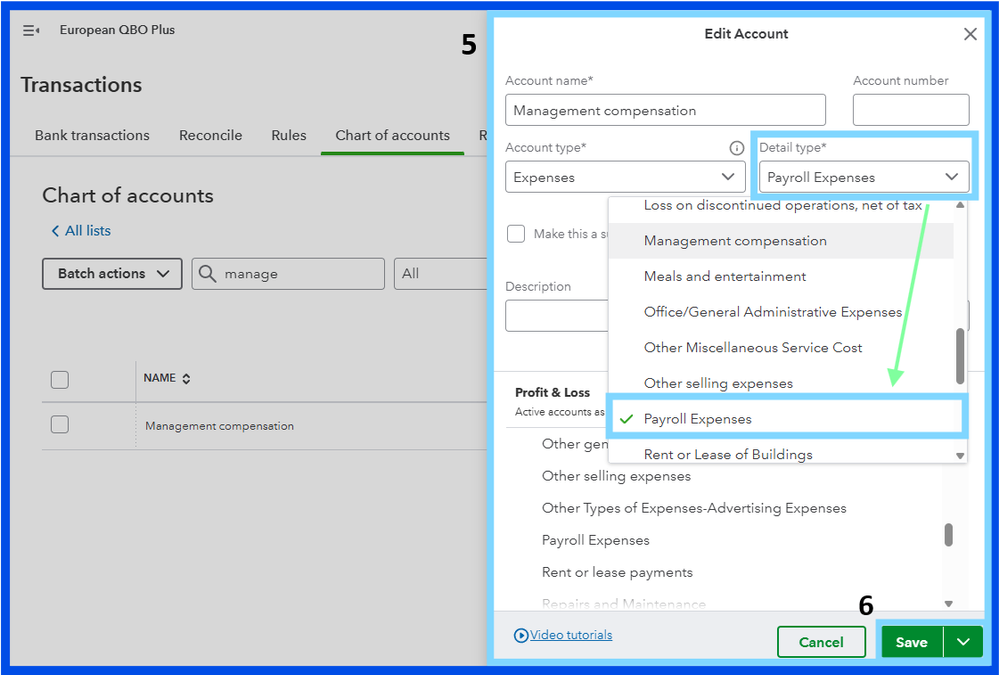Screen dimensions: 999x675
Task: Check the Management compensation row checkbox
Action: 60,425
